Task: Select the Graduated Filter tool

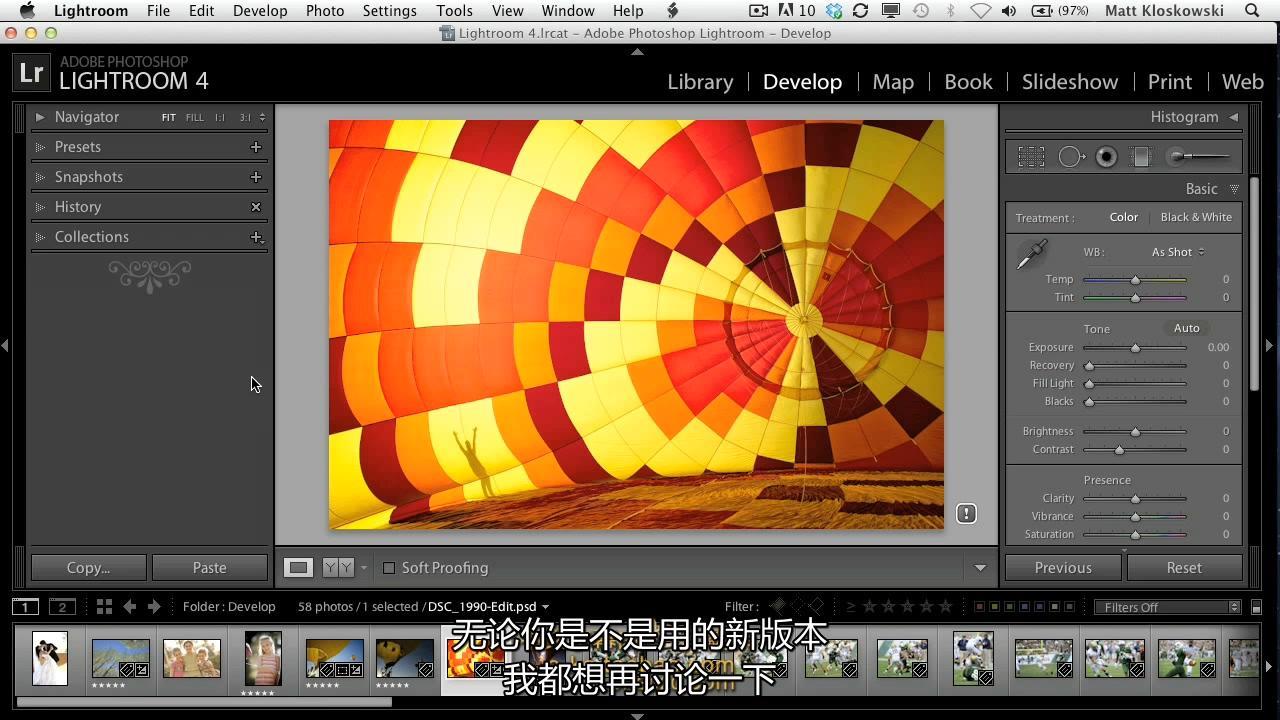Action: 1141,157
